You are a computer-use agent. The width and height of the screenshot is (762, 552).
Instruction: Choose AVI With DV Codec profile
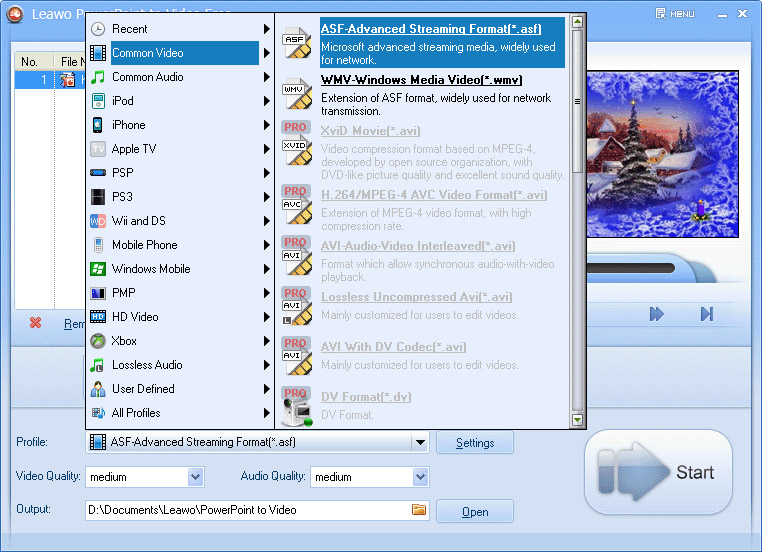point(393,347)
